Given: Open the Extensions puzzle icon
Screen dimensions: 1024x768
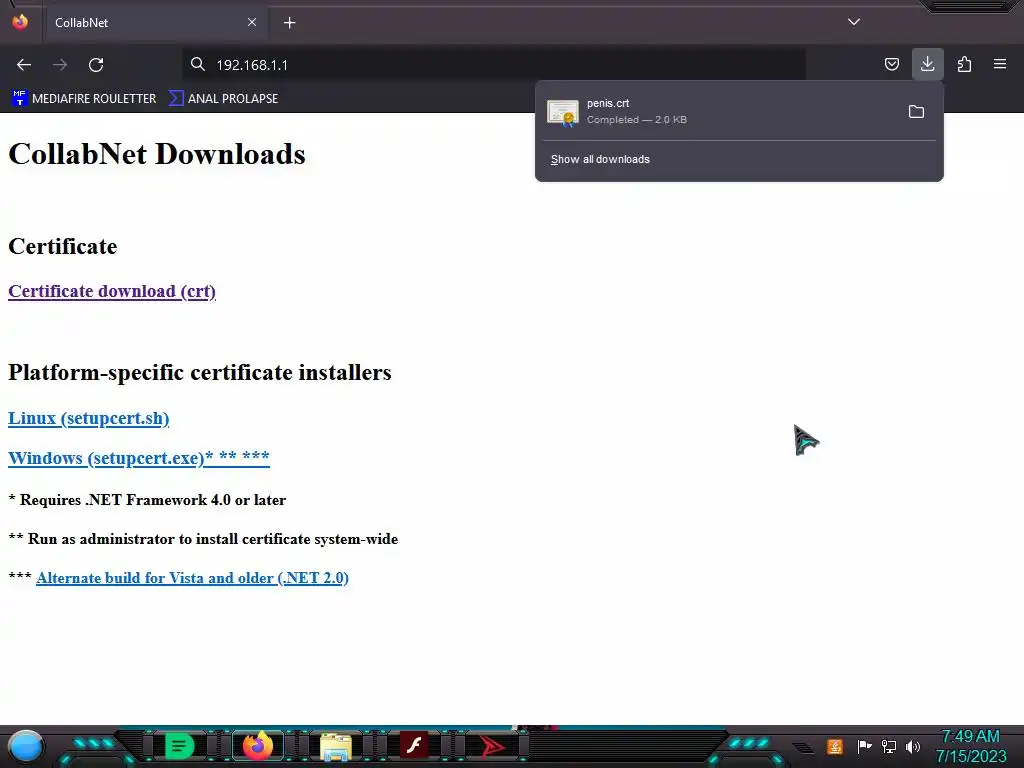Looking at the screenshot, I should (964, 64).
